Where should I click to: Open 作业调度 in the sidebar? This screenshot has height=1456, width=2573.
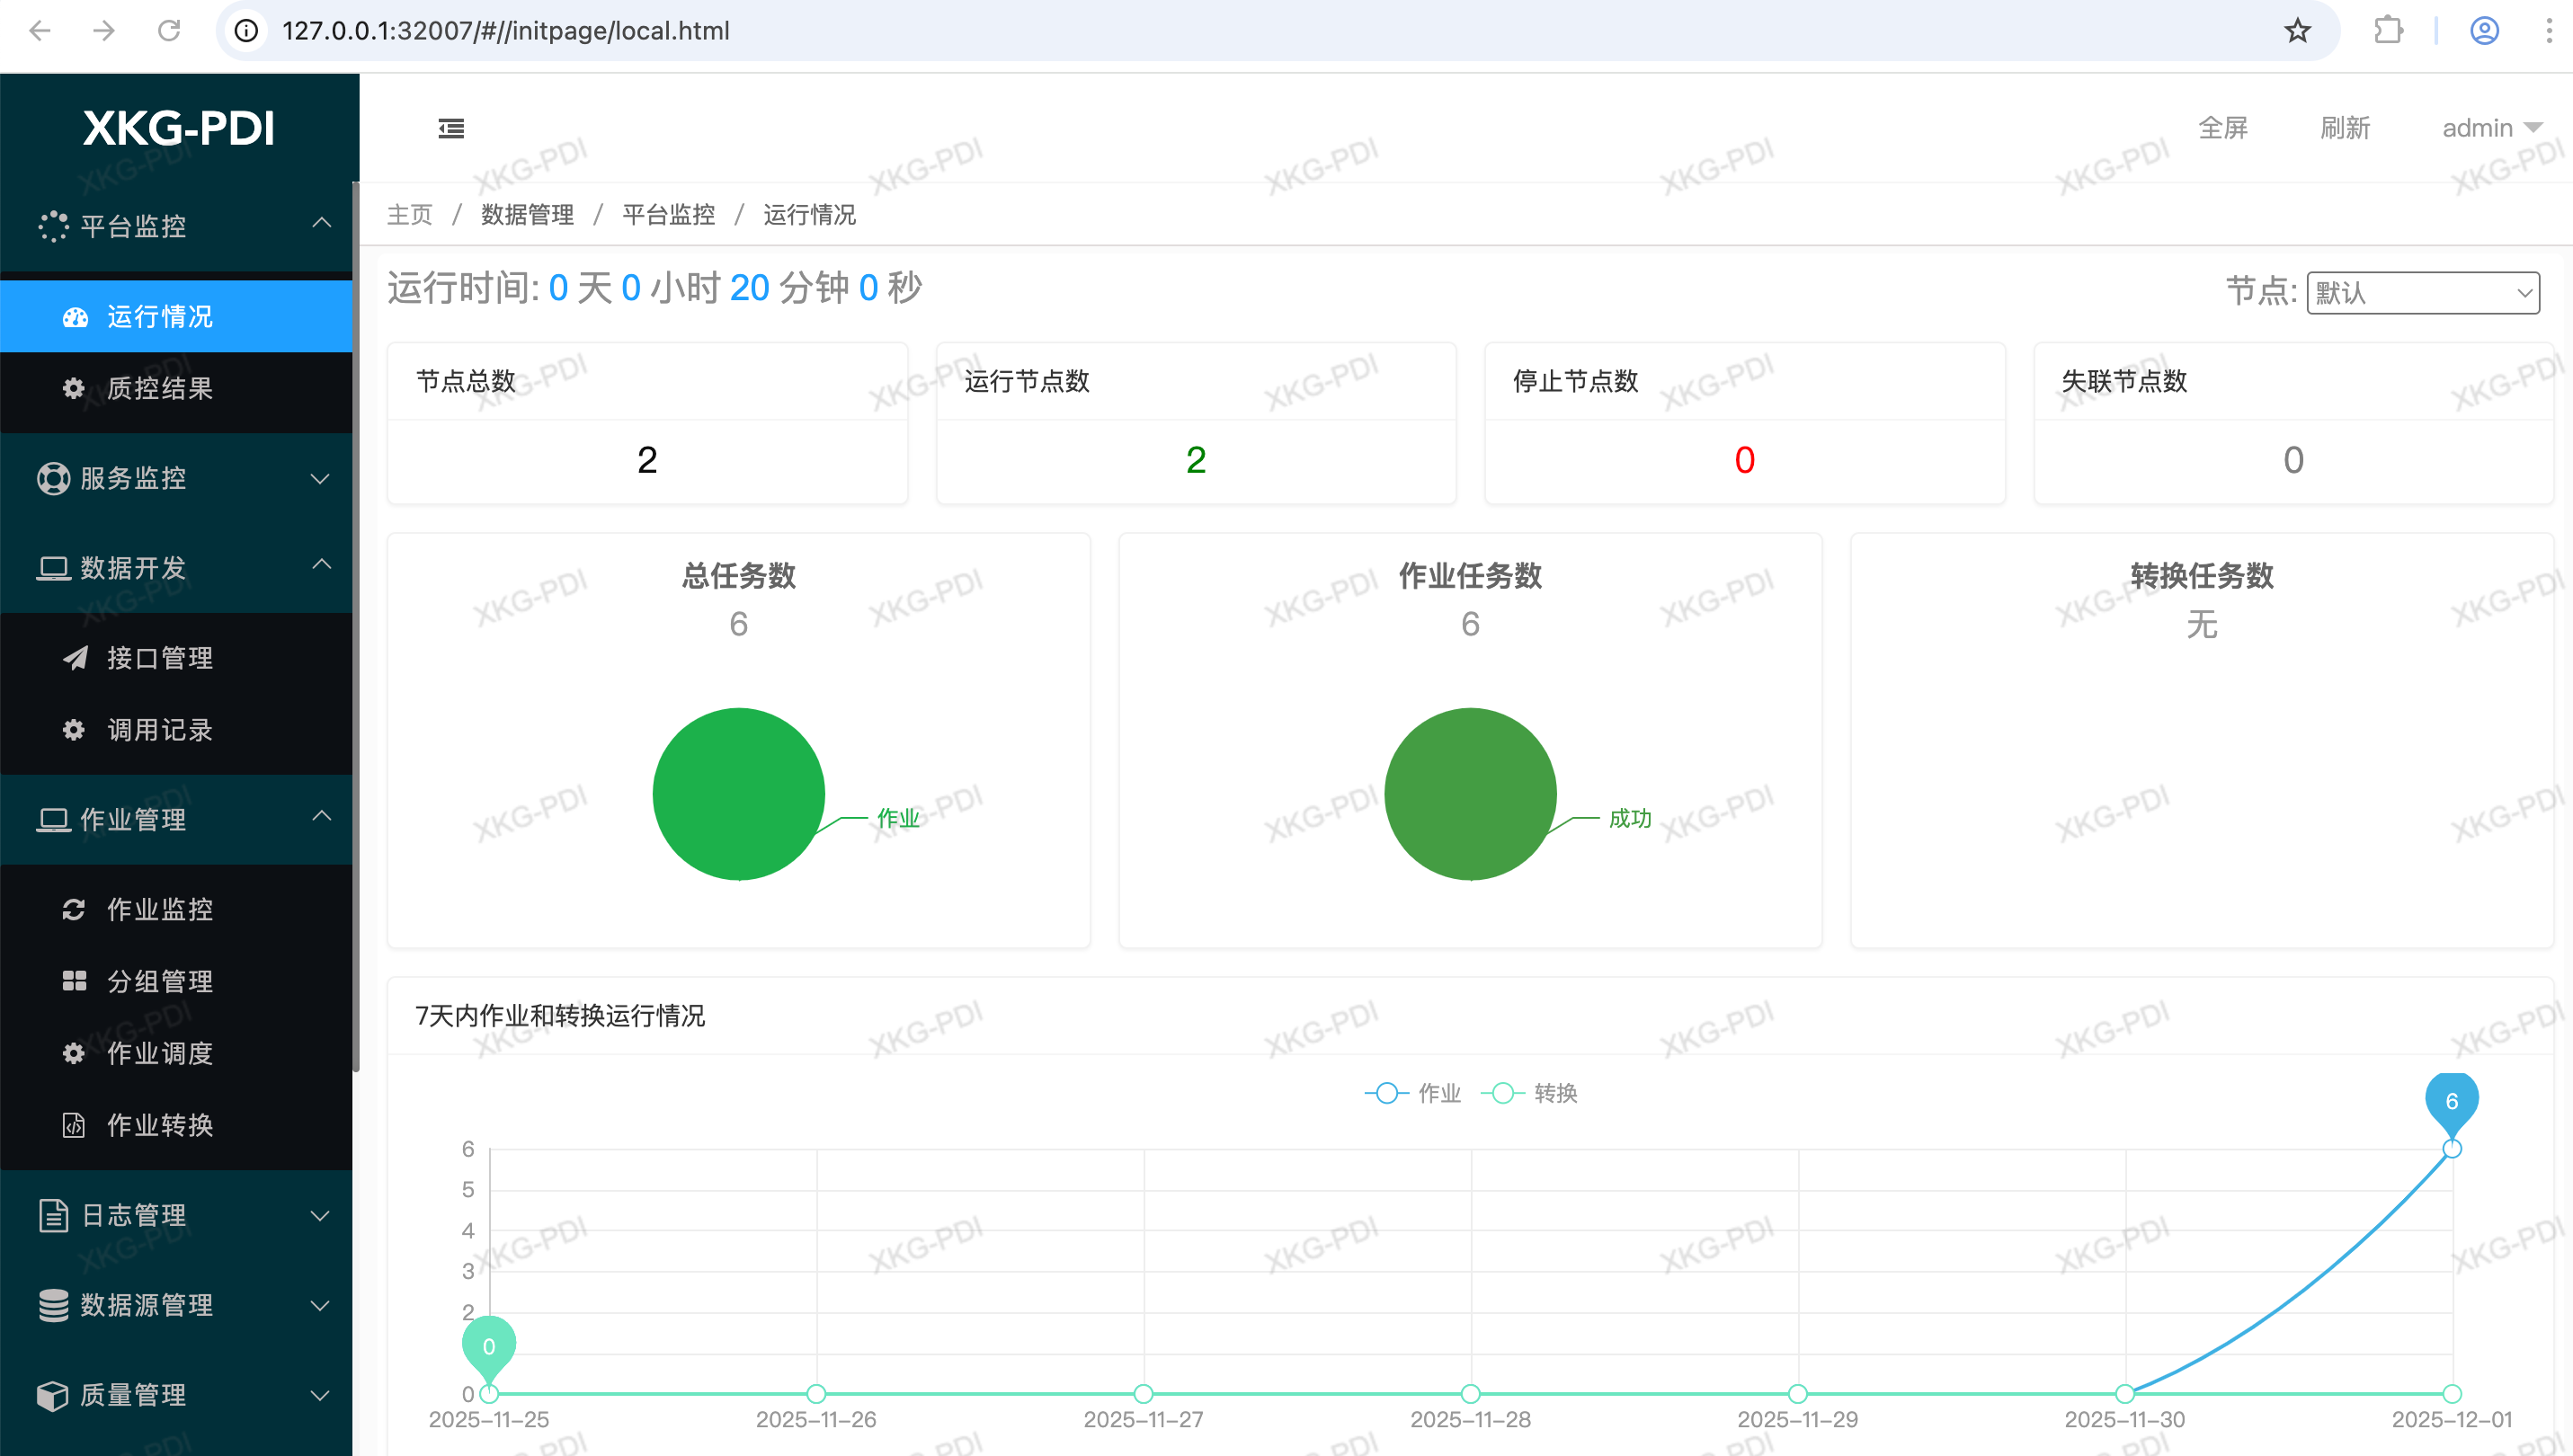tap(160, 1053)
